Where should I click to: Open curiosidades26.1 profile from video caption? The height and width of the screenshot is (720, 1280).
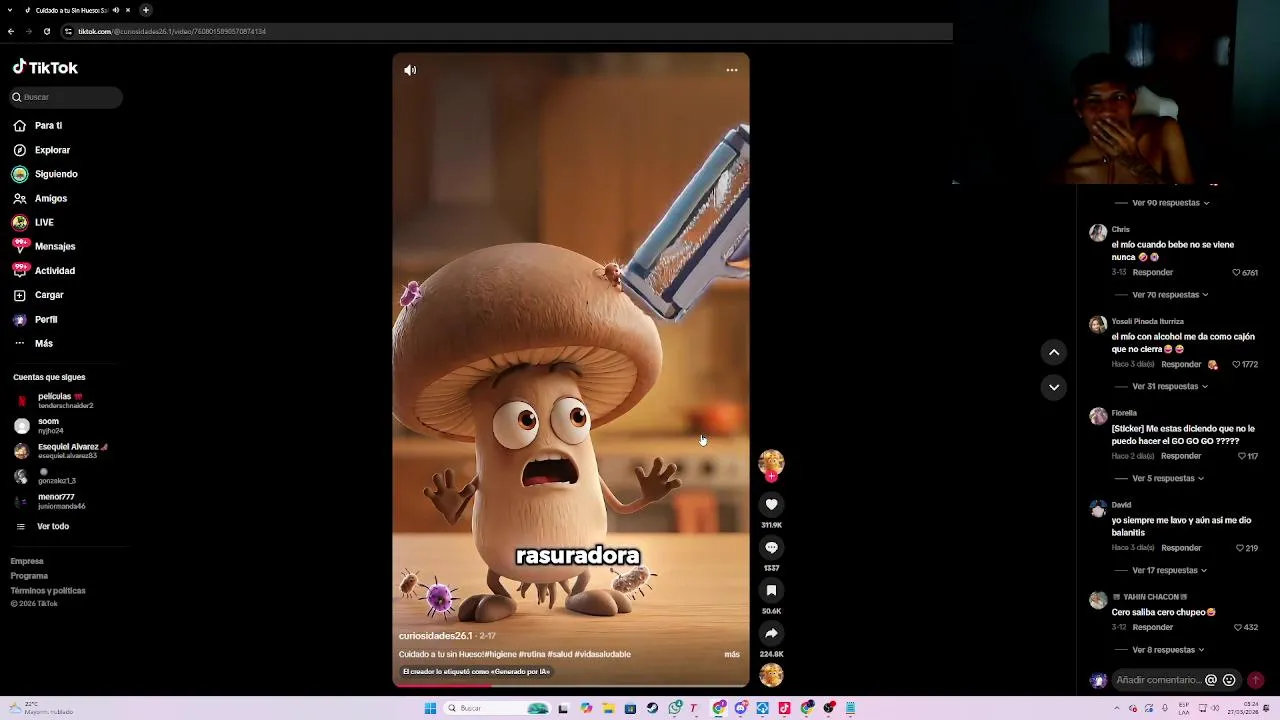435,636
